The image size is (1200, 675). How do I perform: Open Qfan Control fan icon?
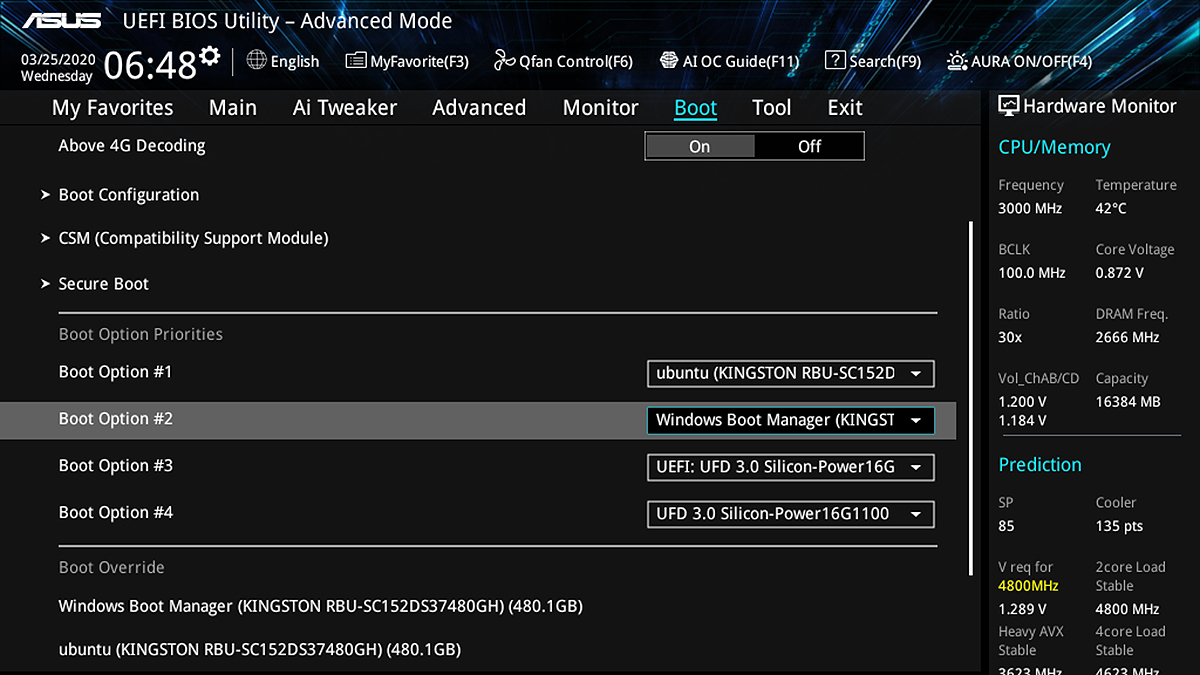pos(504,61)
